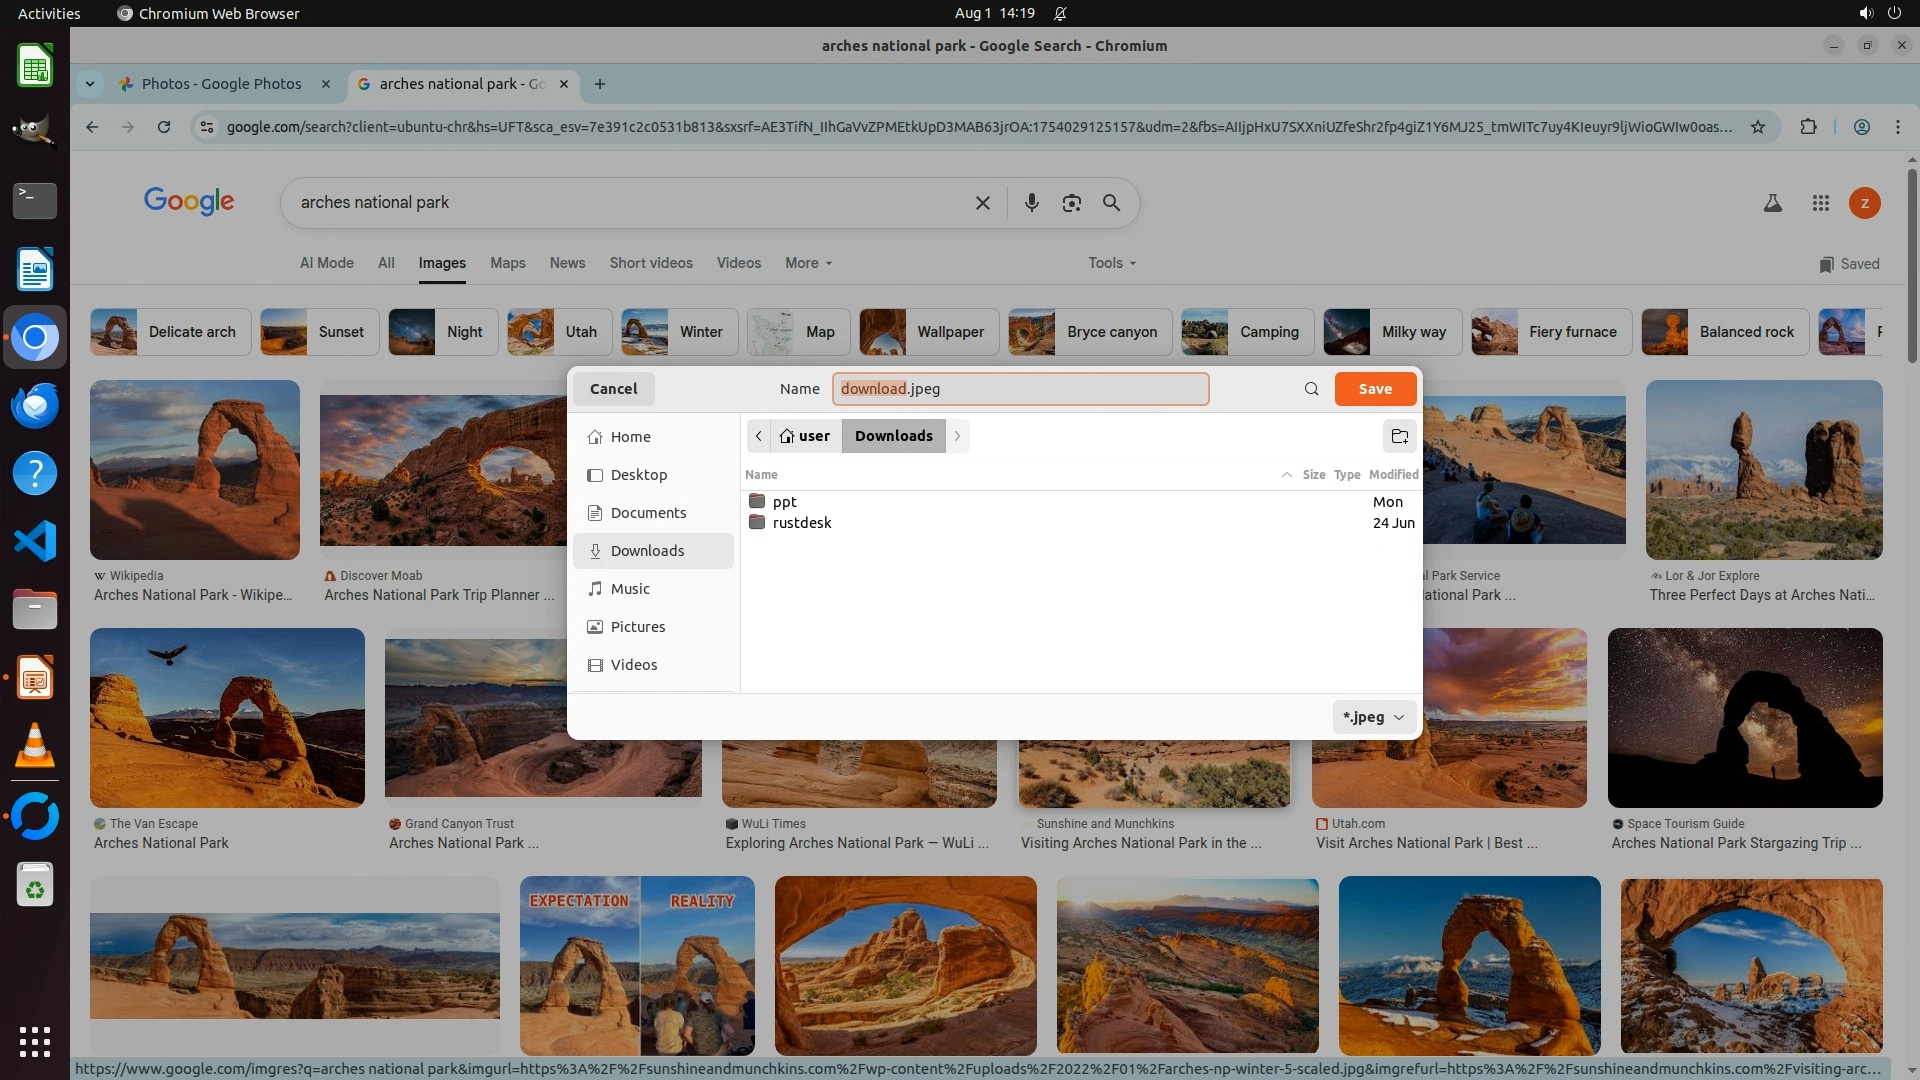Open the ppt folder in file list
The image size is (1920, 1080).
click(x=784, y=502)
